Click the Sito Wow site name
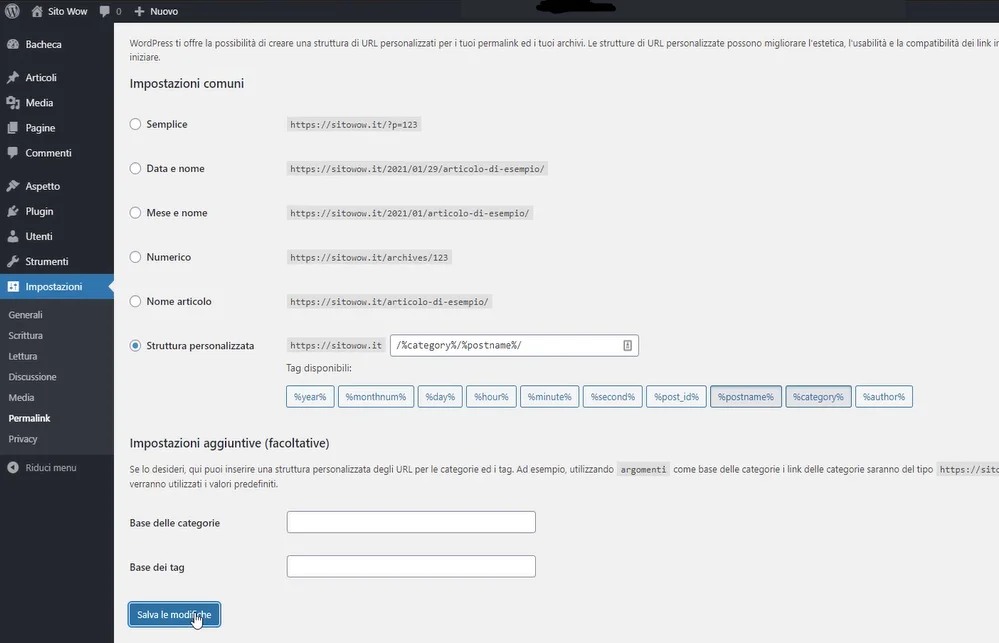The height and width of the screenshot is (643, 999). pyautogui.click(x=68, y=11)
